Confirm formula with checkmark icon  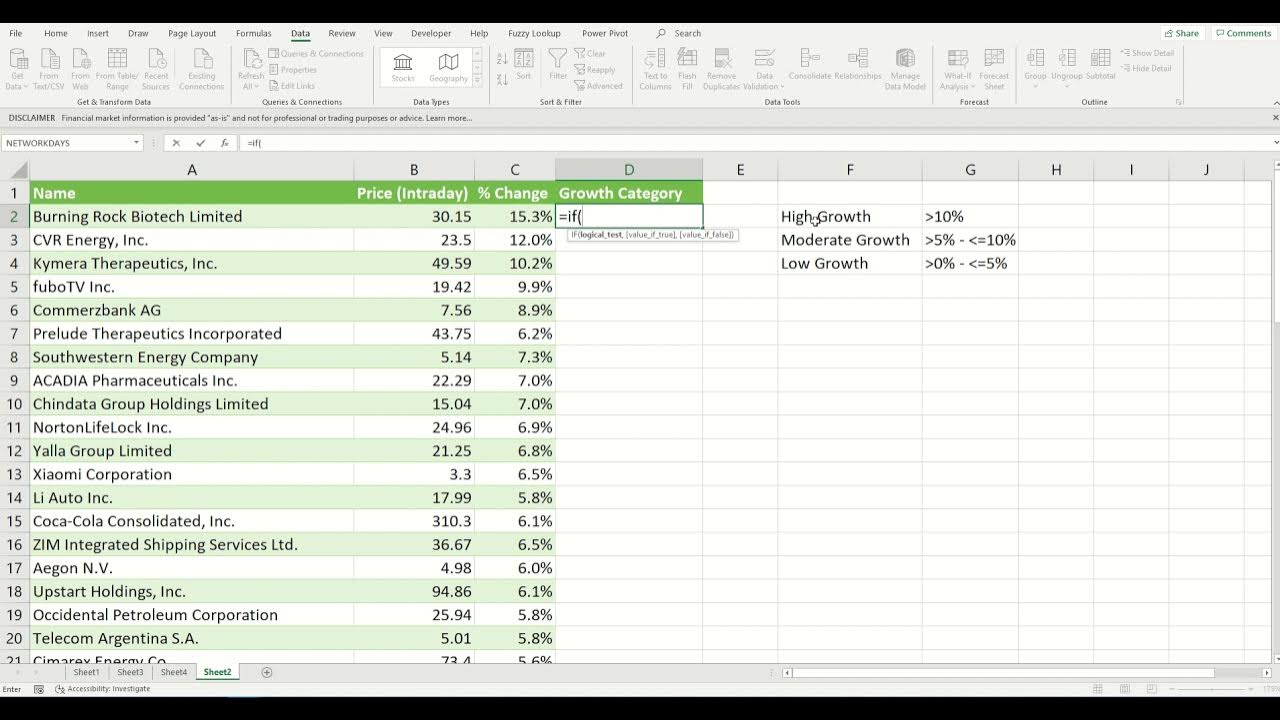pos(200,143)
